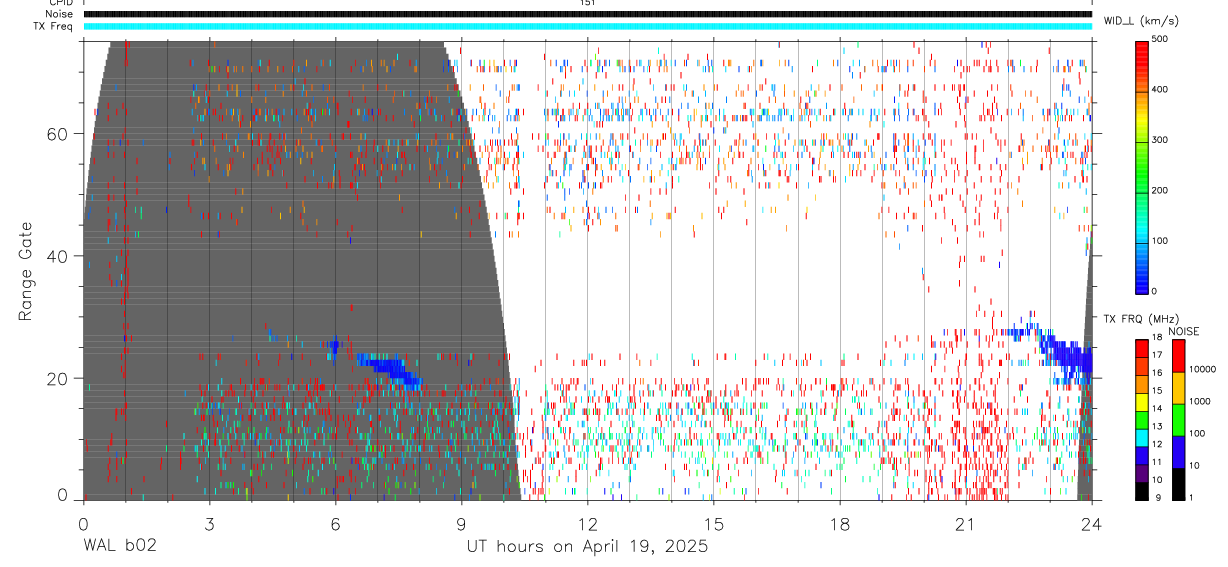The width and height of the screenshot is (1228, 567).
Task: Click the '24' tick on UT hours axis
Action: click(1092, 523)
